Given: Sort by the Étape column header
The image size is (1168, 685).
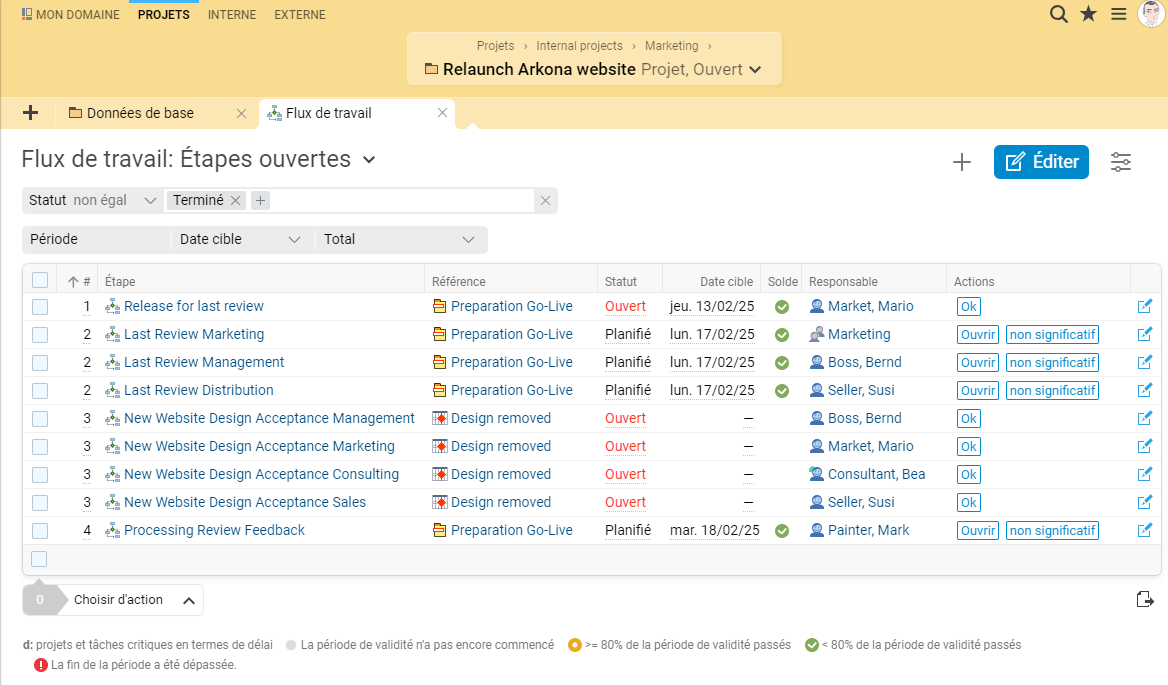Looking at the screenshot, I should click(x=120, y=281).
